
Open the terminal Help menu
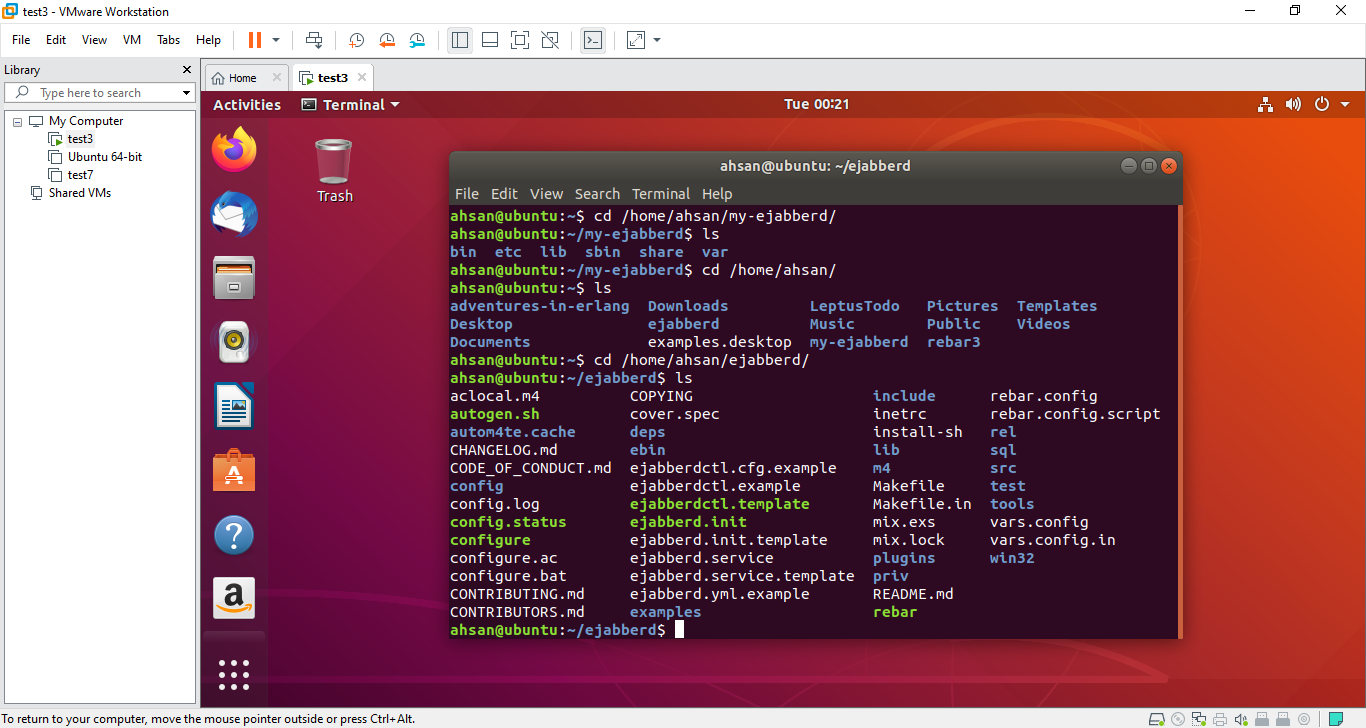(717, 194)
